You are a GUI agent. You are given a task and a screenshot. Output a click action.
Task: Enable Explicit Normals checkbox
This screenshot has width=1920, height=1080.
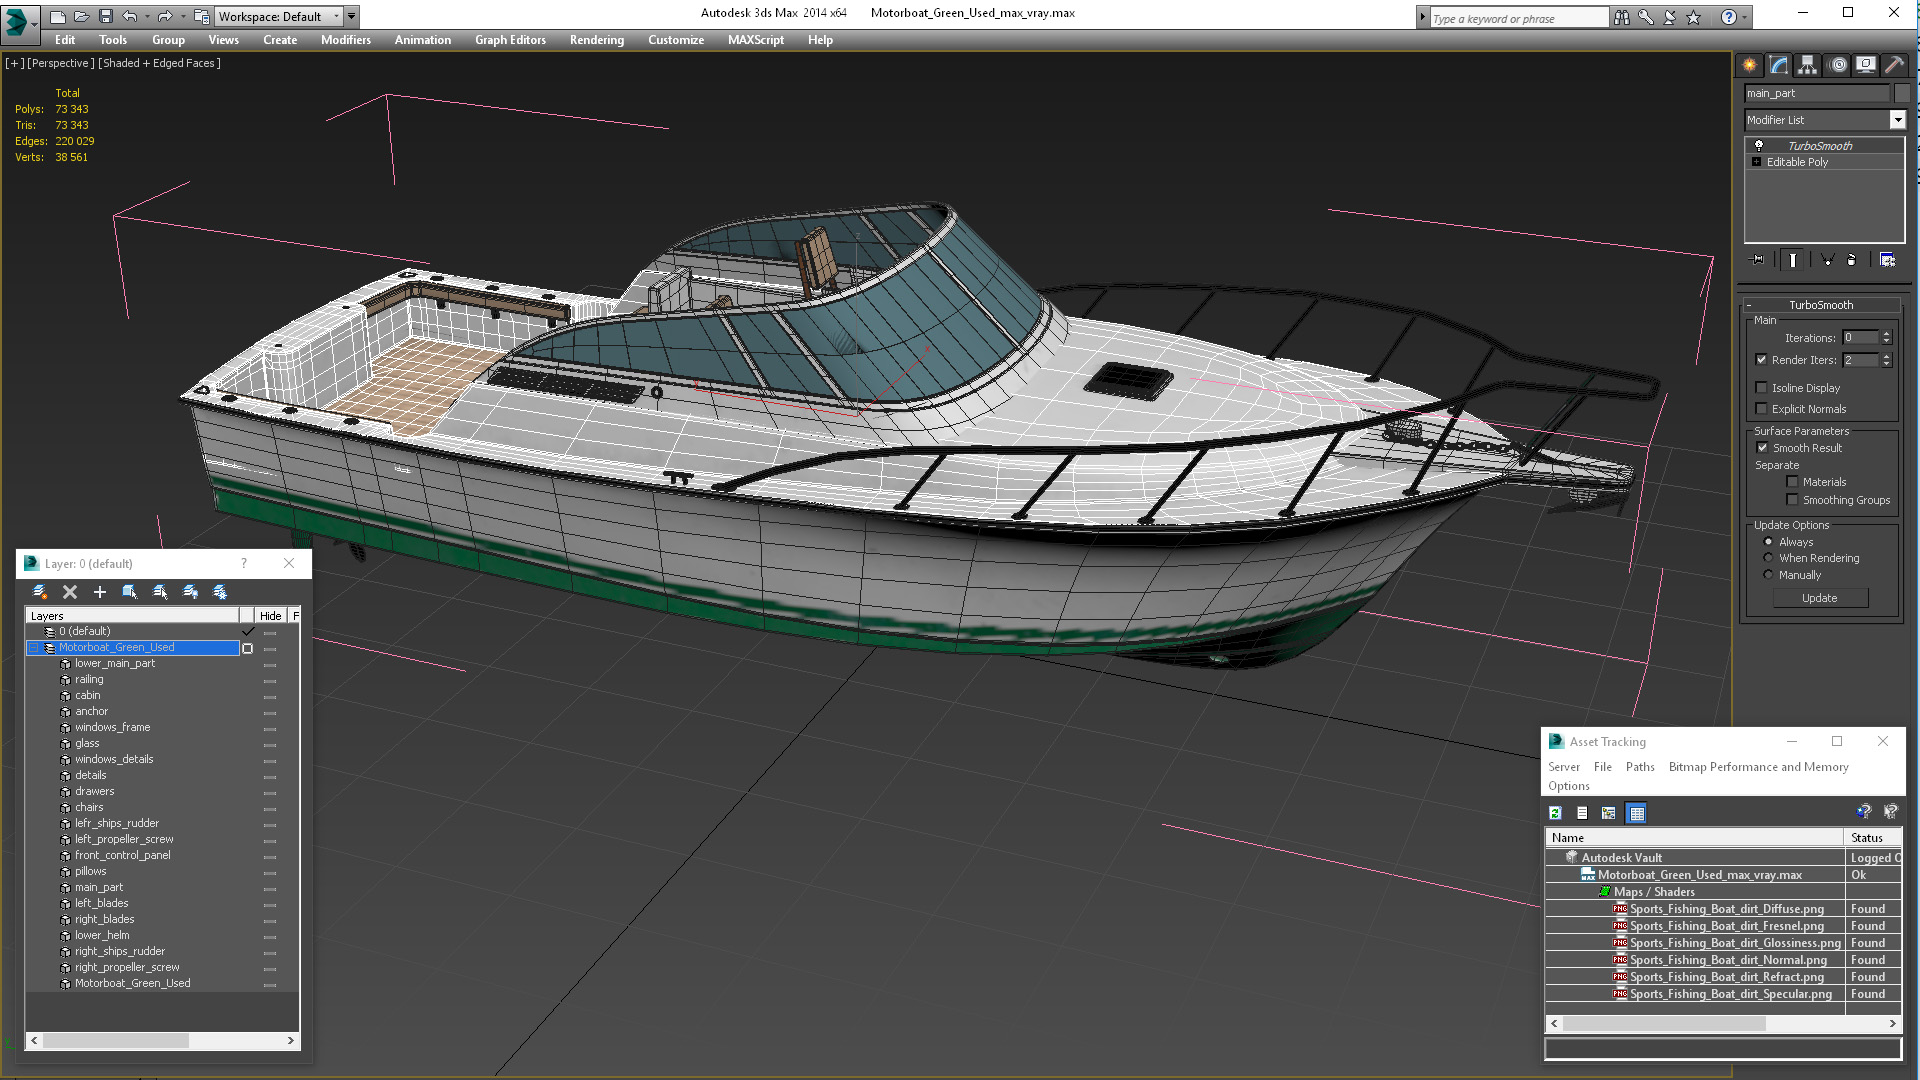coord(1762,409)
